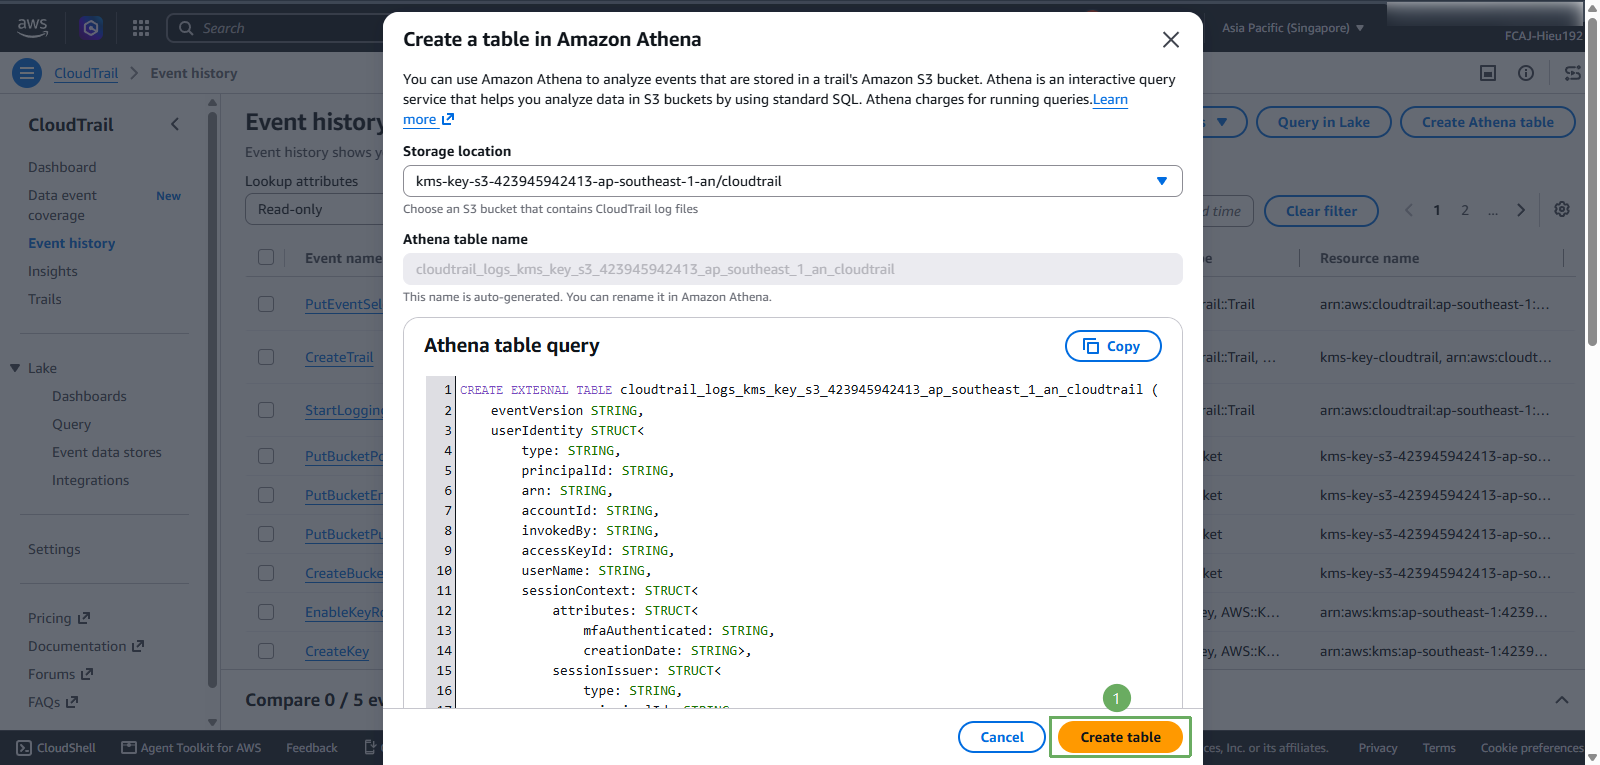
Task: Go to next page of events
Action: (1521, 210)
